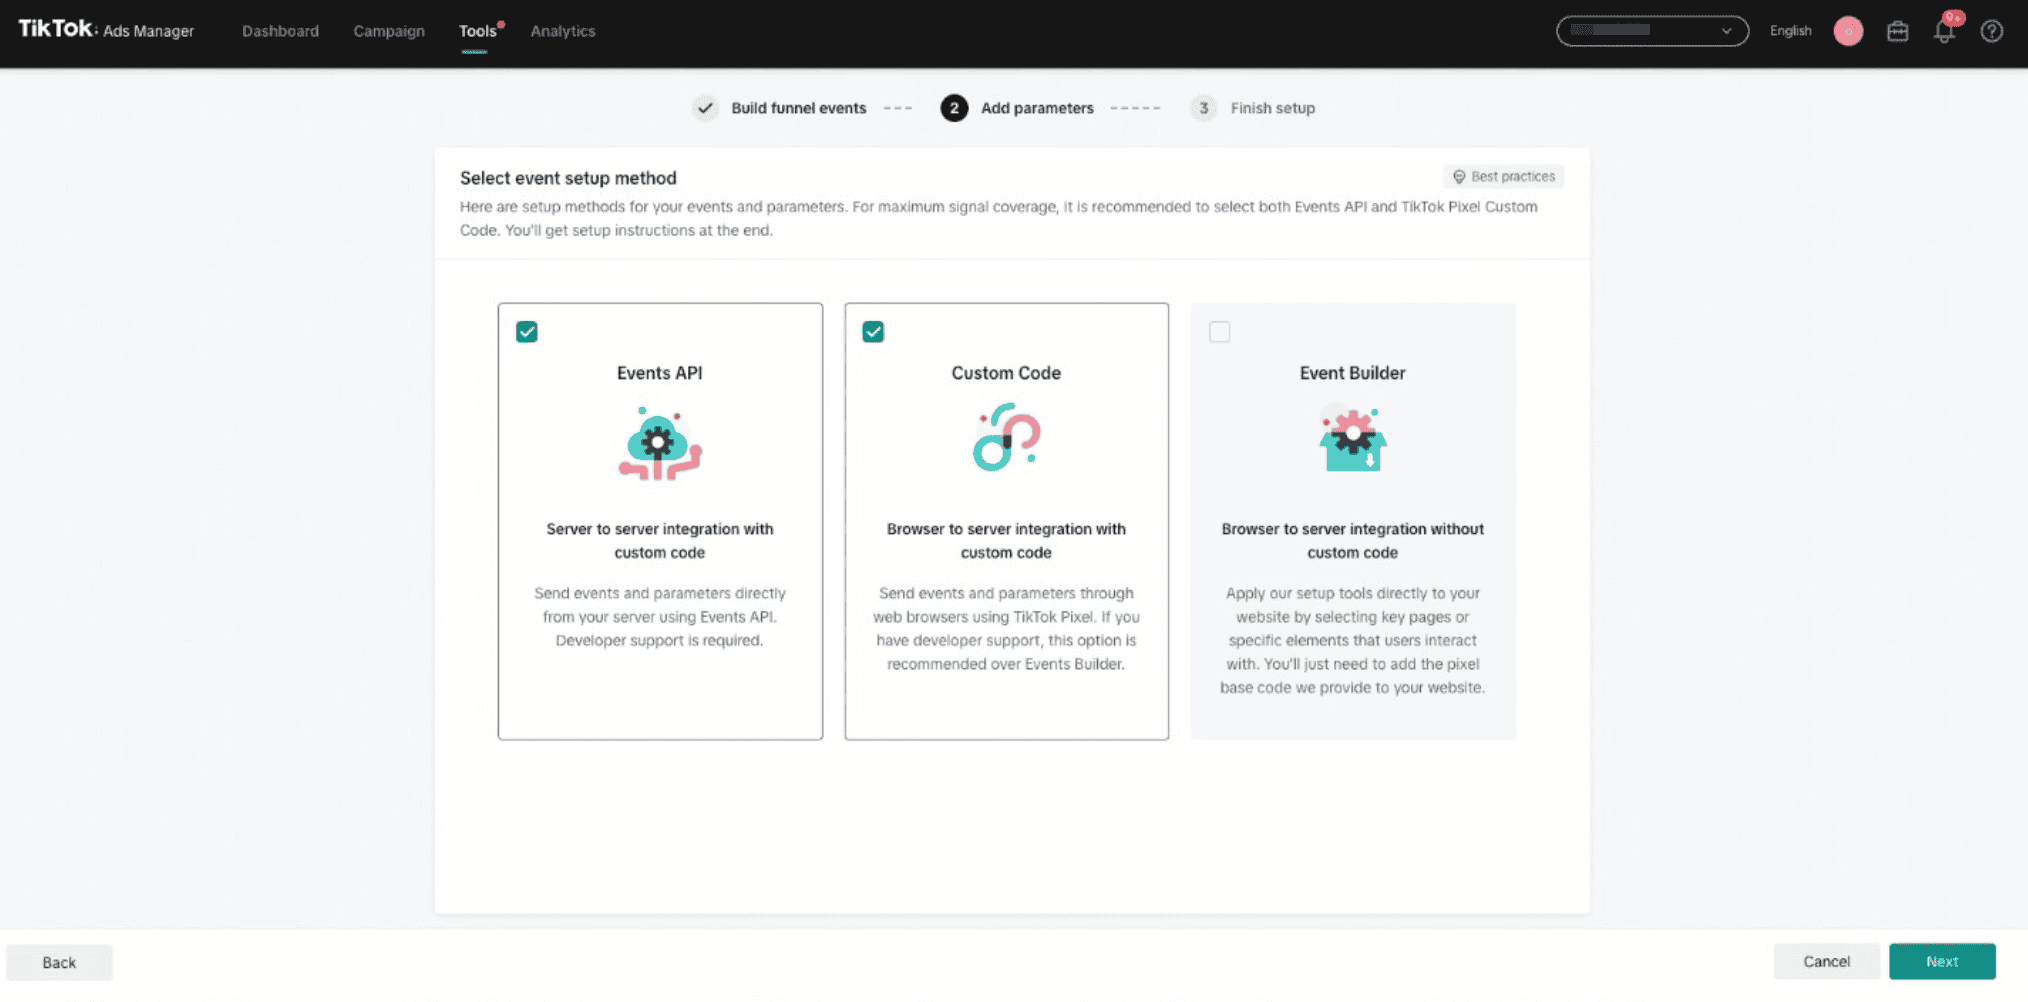Click the Events API cloud gear illustration
This screenshot has height=1002, width=2028.
pos(660,443)
